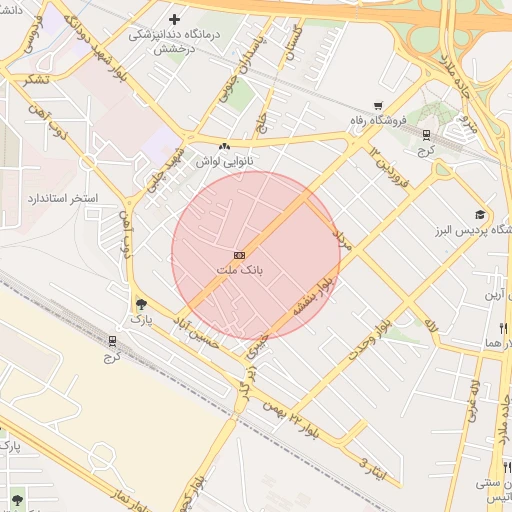Click the درمانگاه دندانپزشکی درخشش text label
This screenshot has height=512, width=512.
click(x=174, y=42)
